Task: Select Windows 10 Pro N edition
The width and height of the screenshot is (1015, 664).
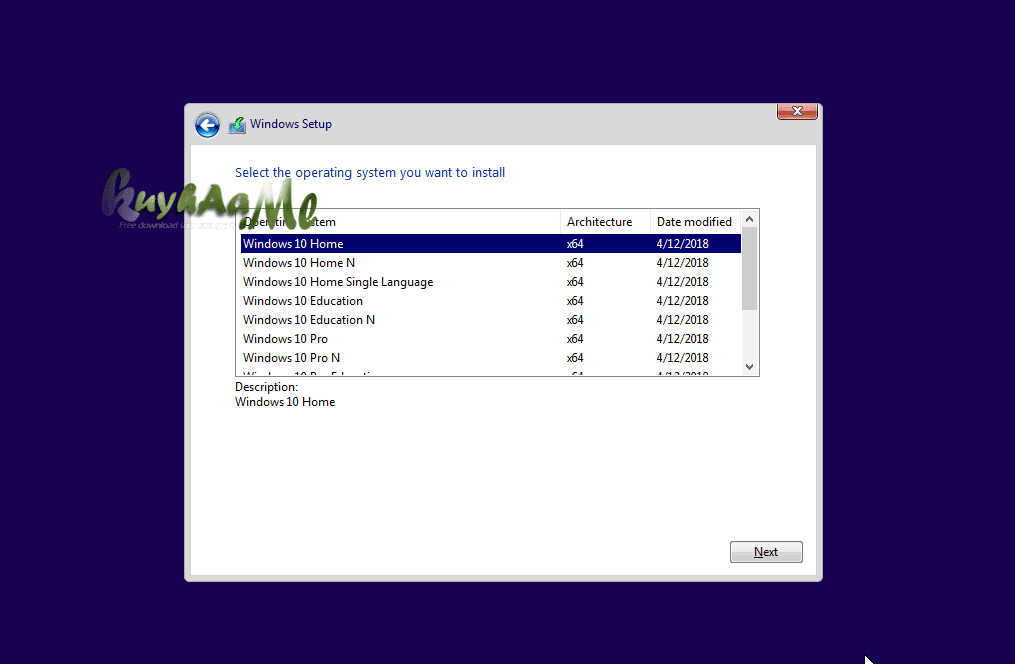Action: (x=491, y=358)
